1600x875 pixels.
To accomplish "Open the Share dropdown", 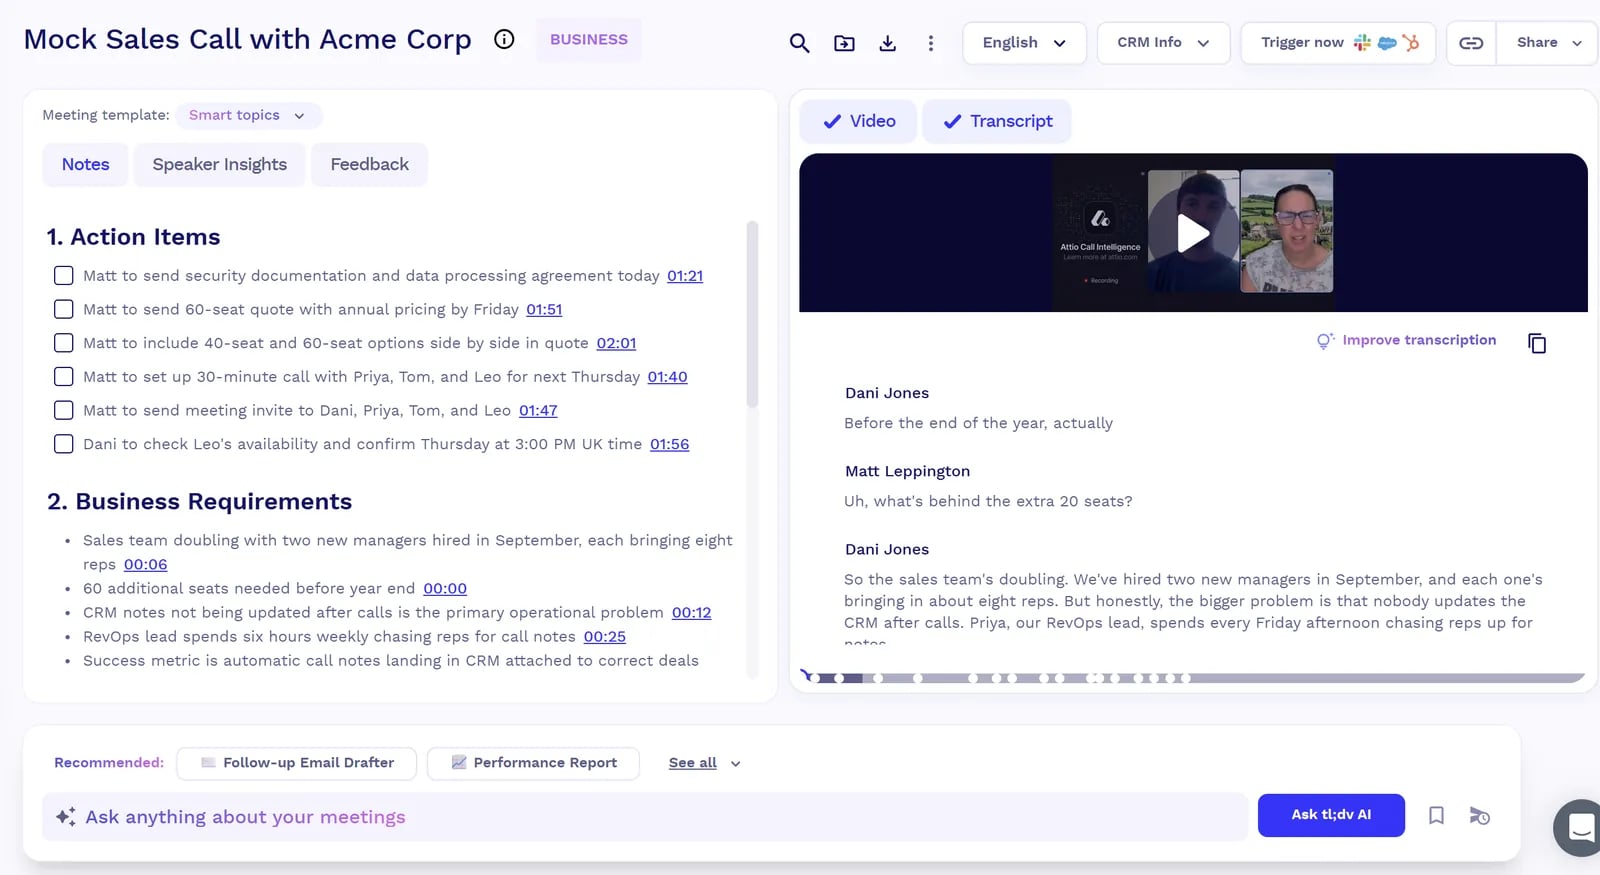I will pyautogui.click(x=1548, y=43).
